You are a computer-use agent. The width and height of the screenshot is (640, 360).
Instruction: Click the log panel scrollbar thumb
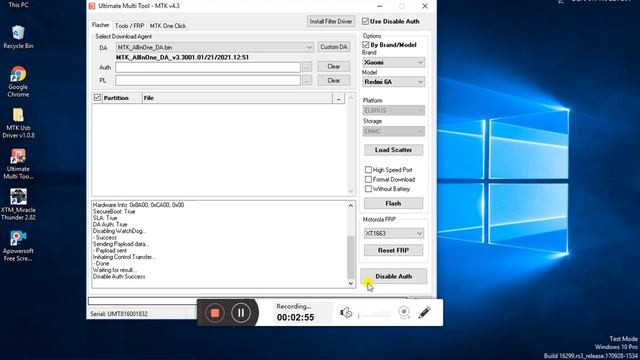coord(351,258)
